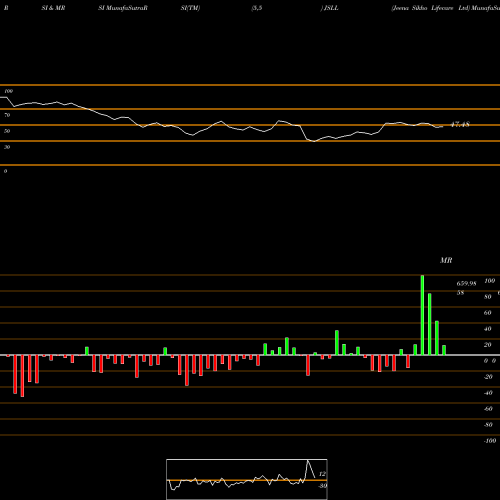
Task: Click the MR axis label -100
Action: point(490,441)
